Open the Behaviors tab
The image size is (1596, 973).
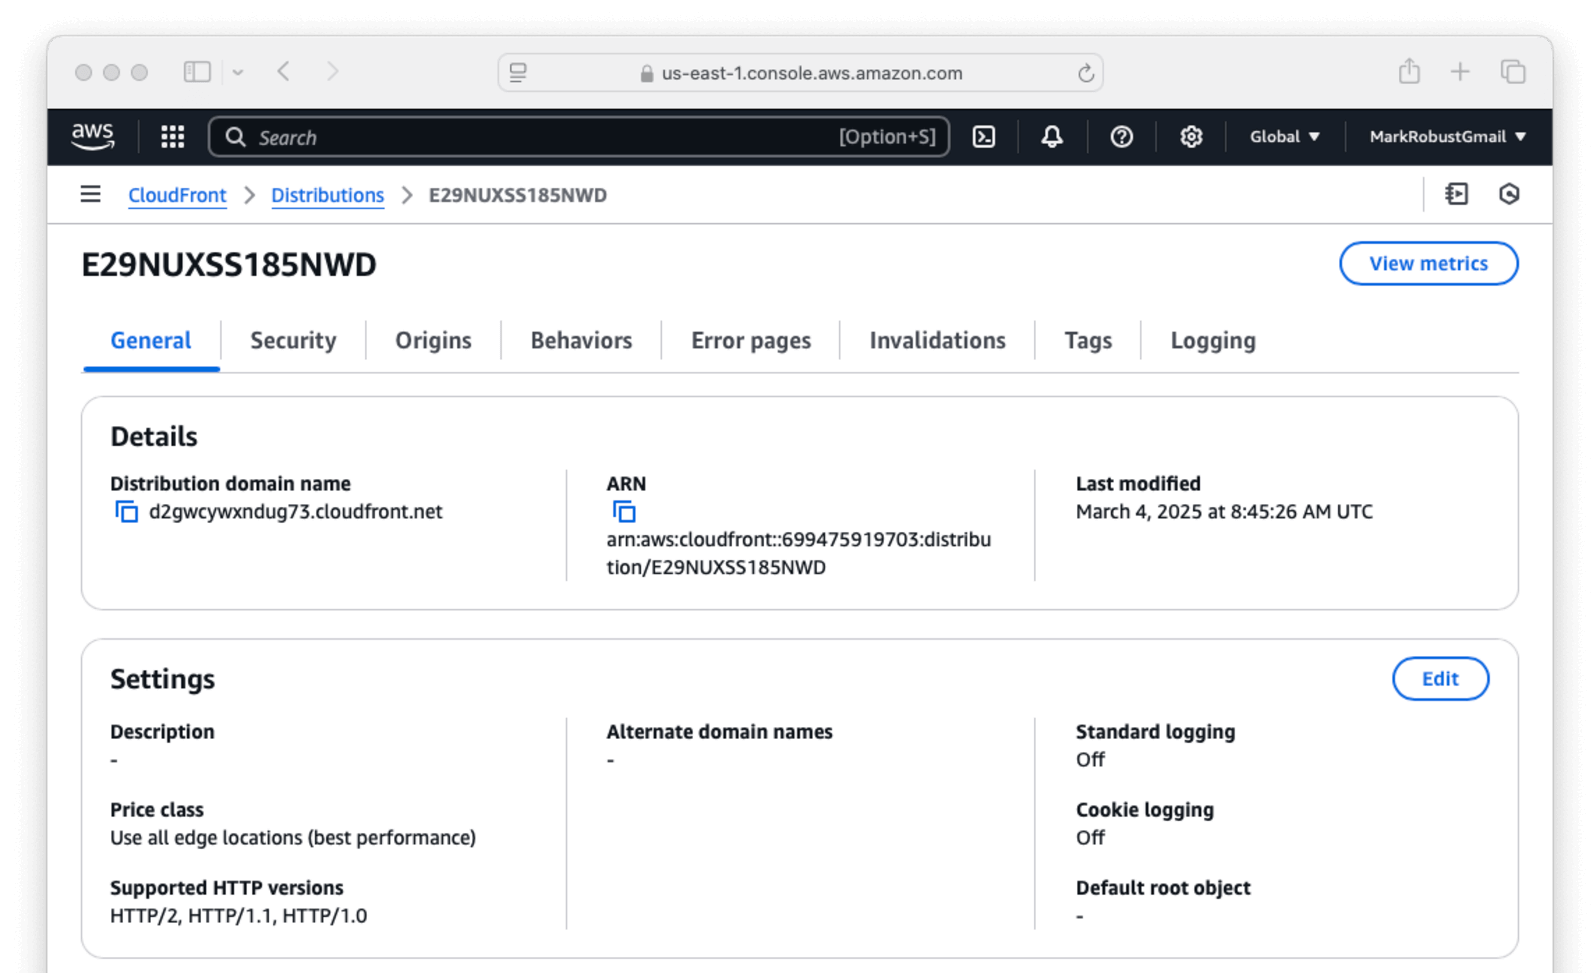point(581,341)
